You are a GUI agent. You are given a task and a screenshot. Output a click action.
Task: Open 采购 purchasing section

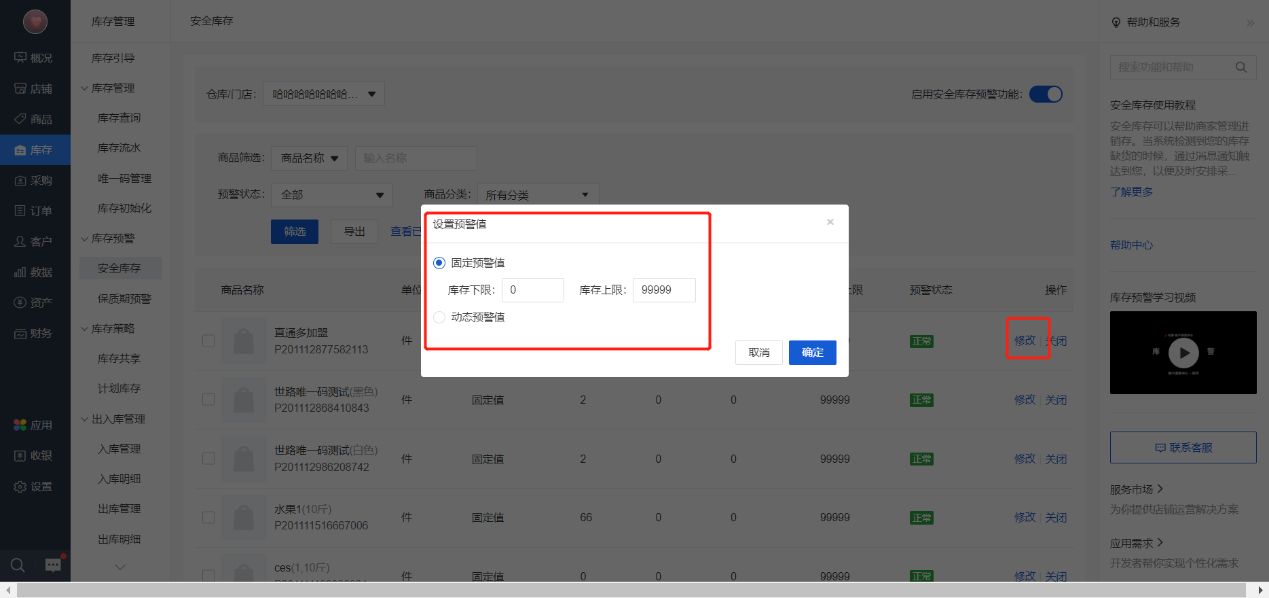34,181
